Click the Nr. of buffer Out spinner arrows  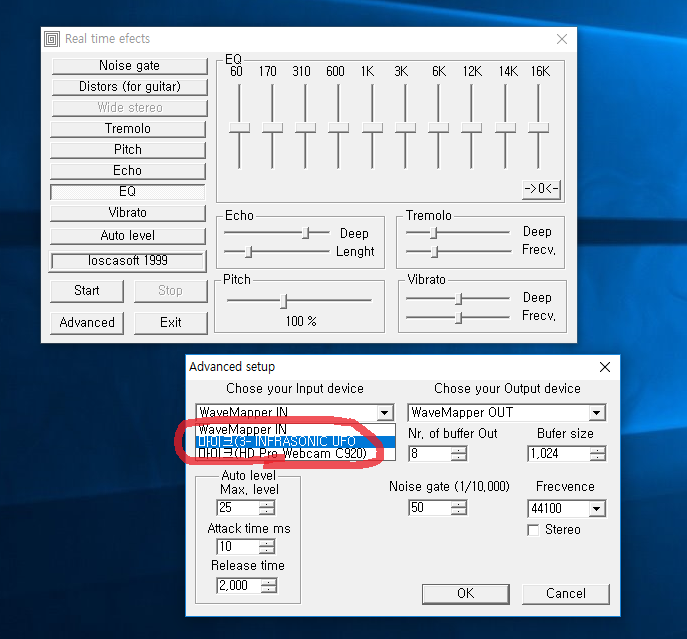pyautogui.click(x=459, y=454)
